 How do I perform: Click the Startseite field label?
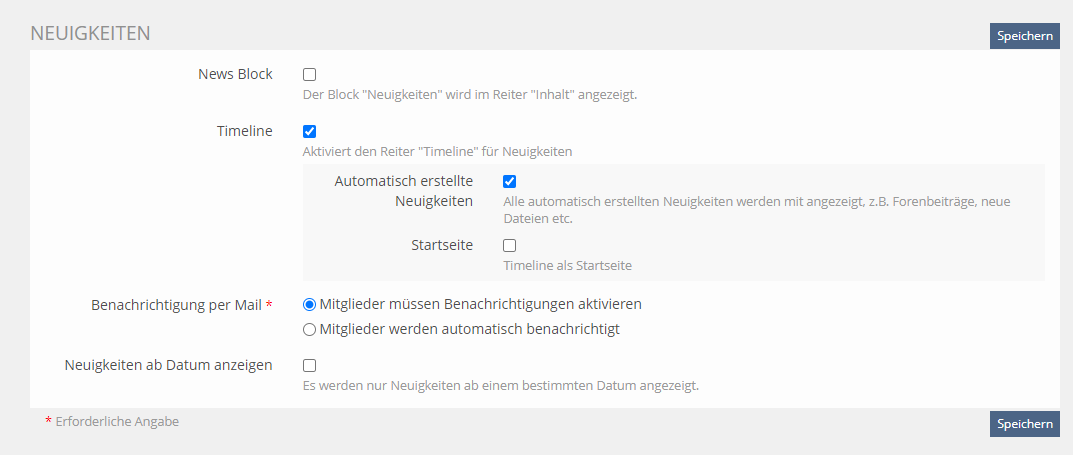point(442,245)
